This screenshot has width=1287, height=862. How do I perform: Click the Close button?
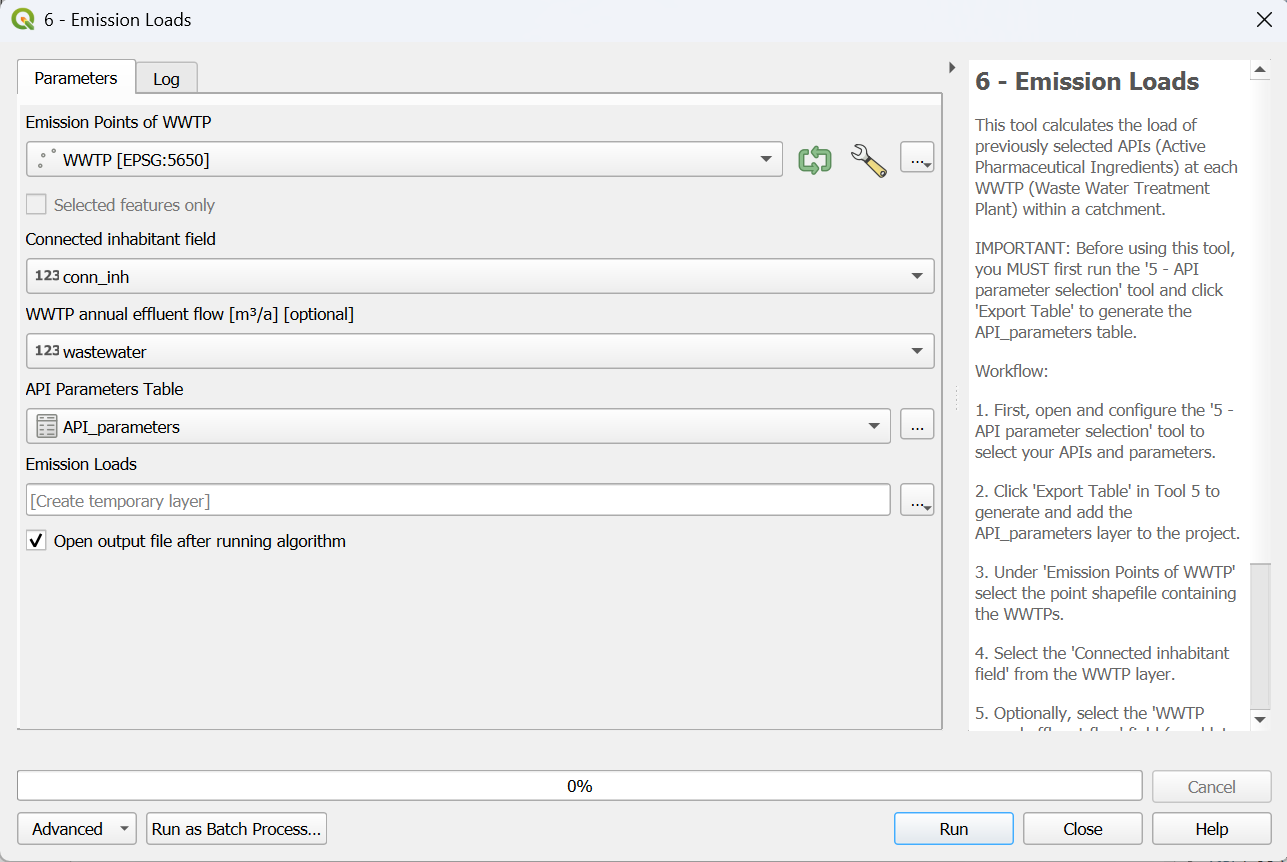(x=1083, y=829)
